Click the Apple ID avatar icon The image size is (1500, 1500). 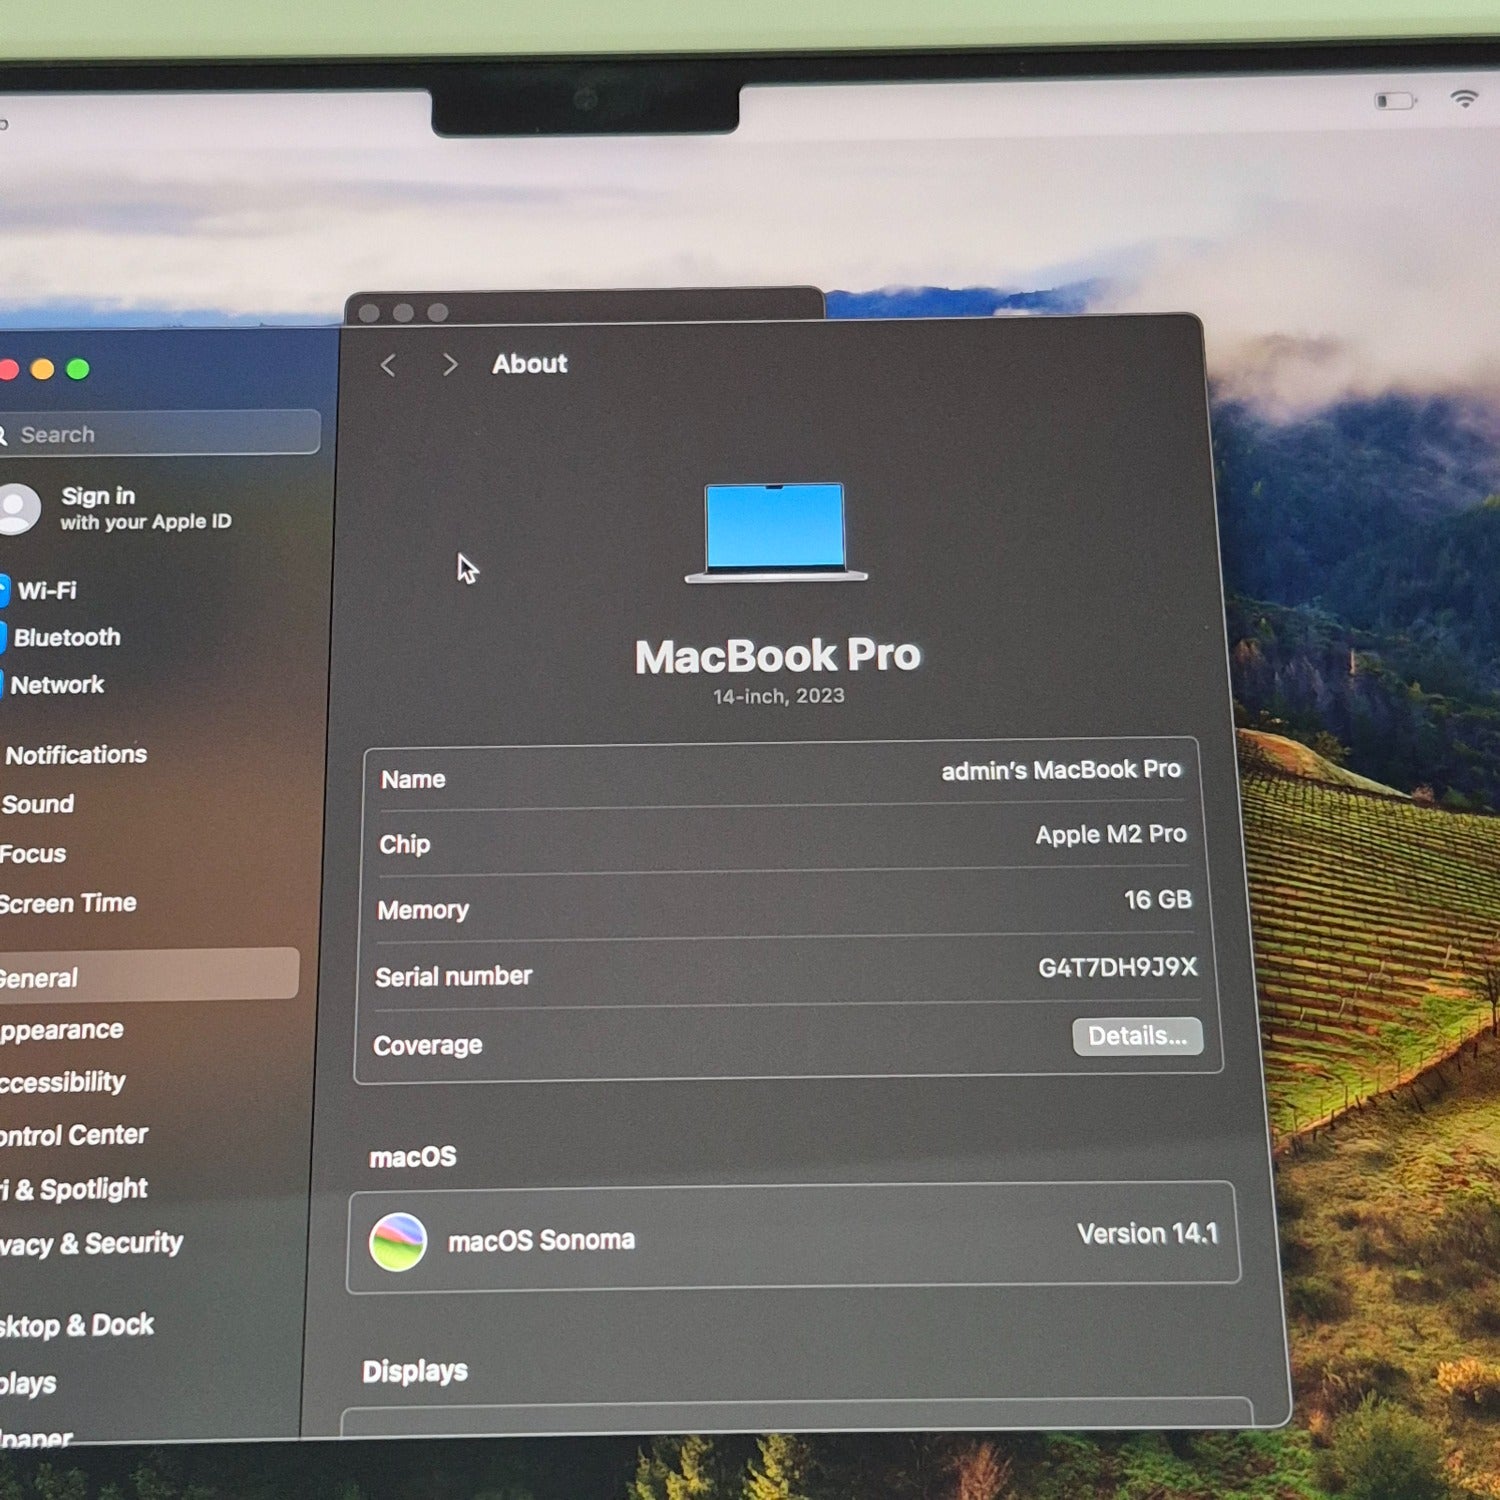tap(17, 509)
